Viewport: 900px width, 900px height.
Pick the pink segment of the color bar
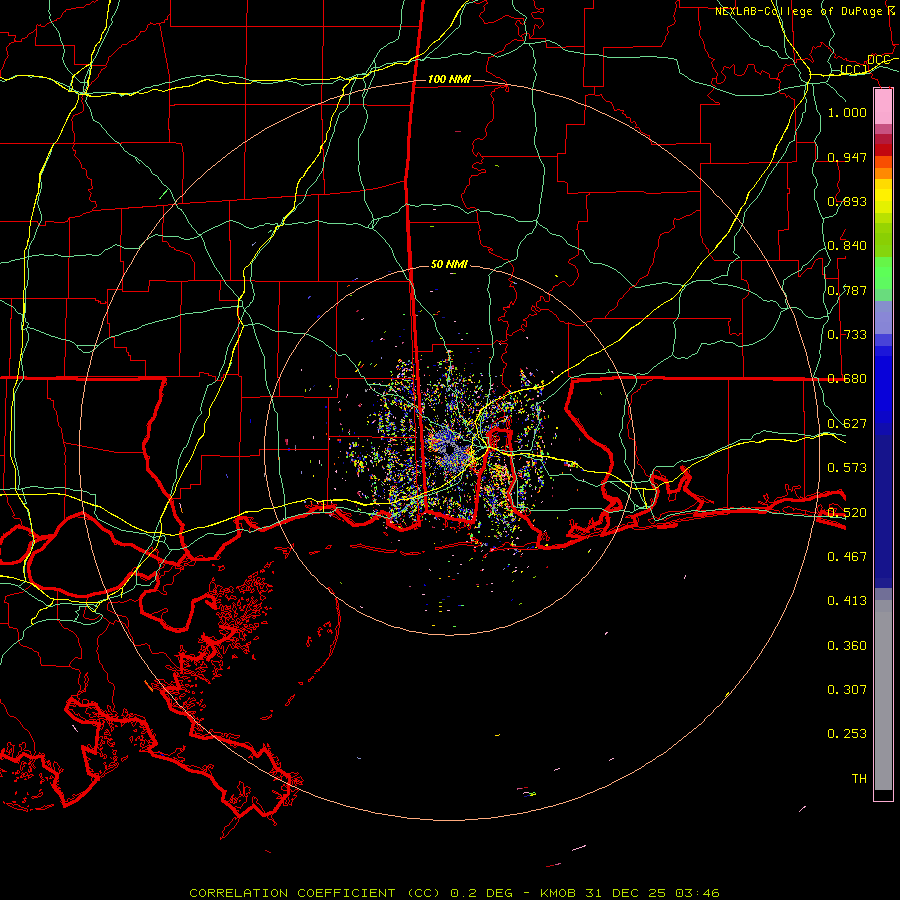tap(883, 107)
